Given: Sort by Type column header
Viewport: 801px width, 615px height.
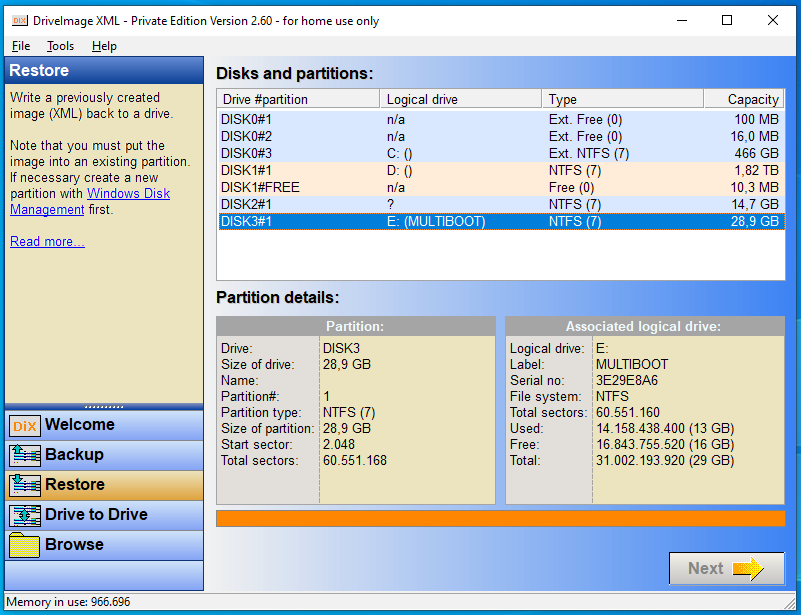Looking at the screenshot, I should 622,99.
